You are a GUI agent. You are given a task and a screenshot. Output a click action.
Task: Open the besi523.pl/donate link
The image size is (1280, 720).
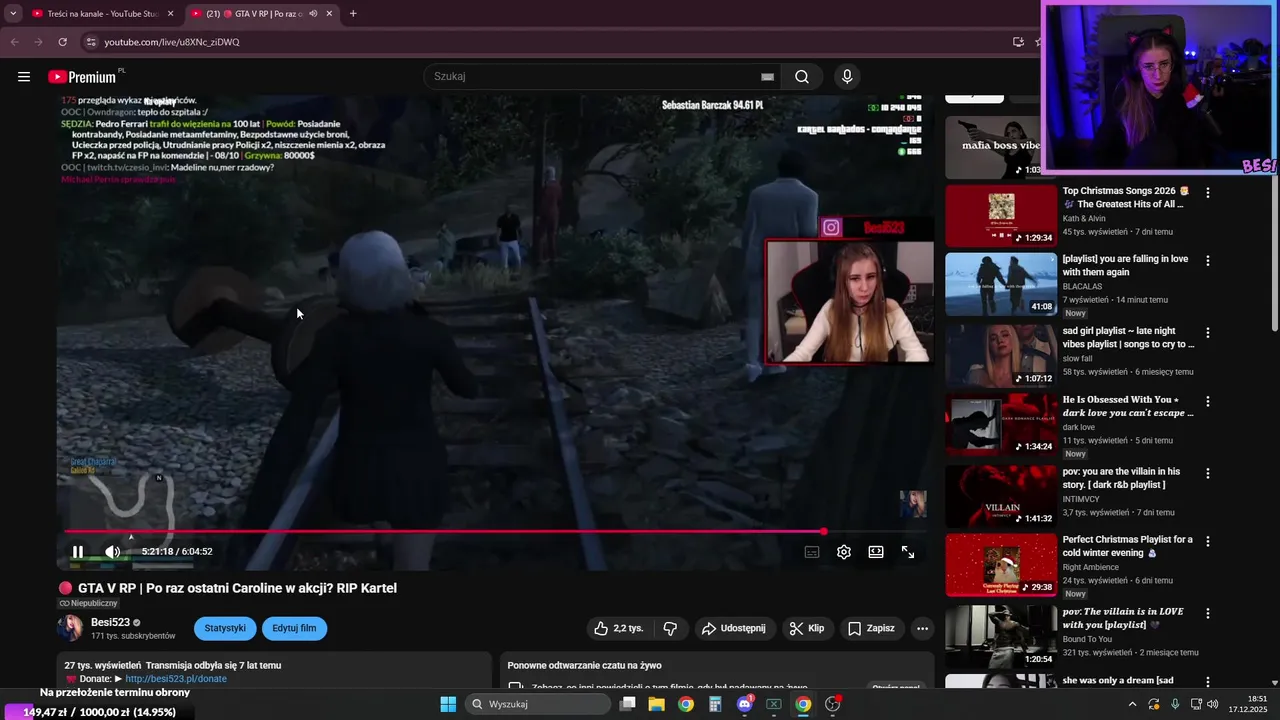176,679
